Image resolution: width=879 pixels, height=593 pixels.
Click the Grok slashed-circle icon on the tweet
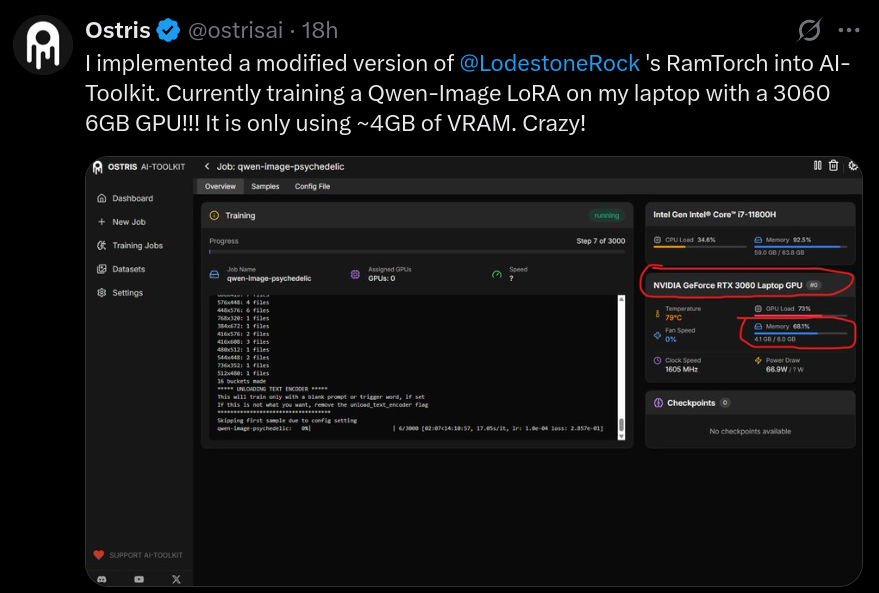809,30
